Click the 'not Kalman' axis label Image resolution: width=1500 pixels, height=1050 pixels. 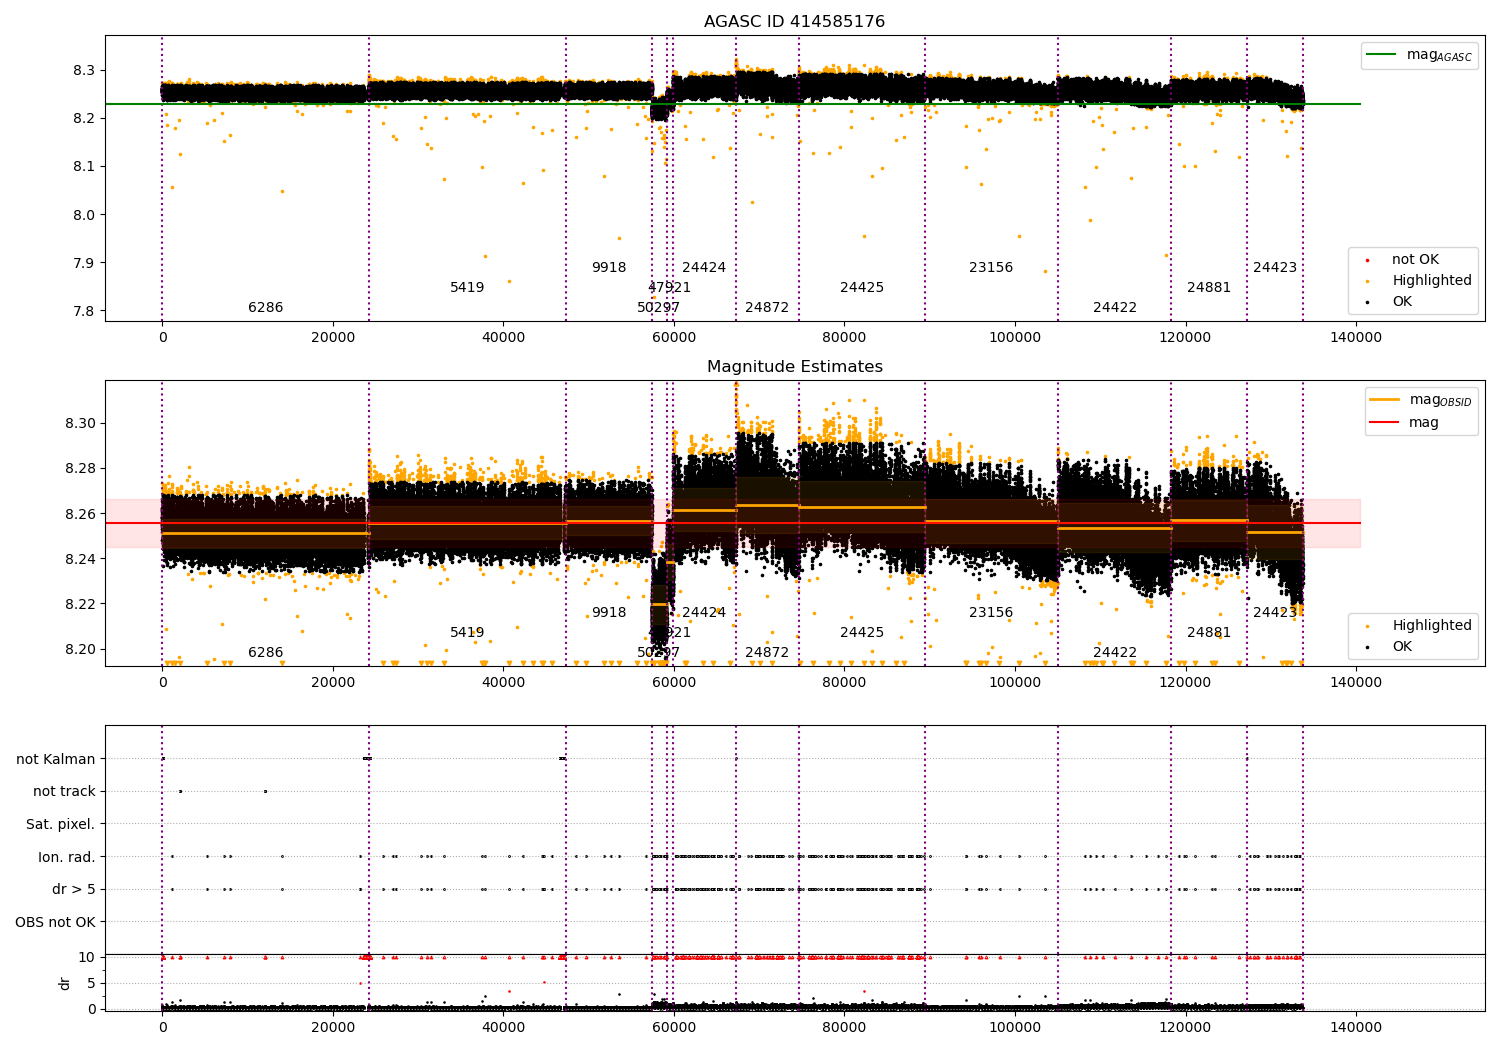click(56, 759)
